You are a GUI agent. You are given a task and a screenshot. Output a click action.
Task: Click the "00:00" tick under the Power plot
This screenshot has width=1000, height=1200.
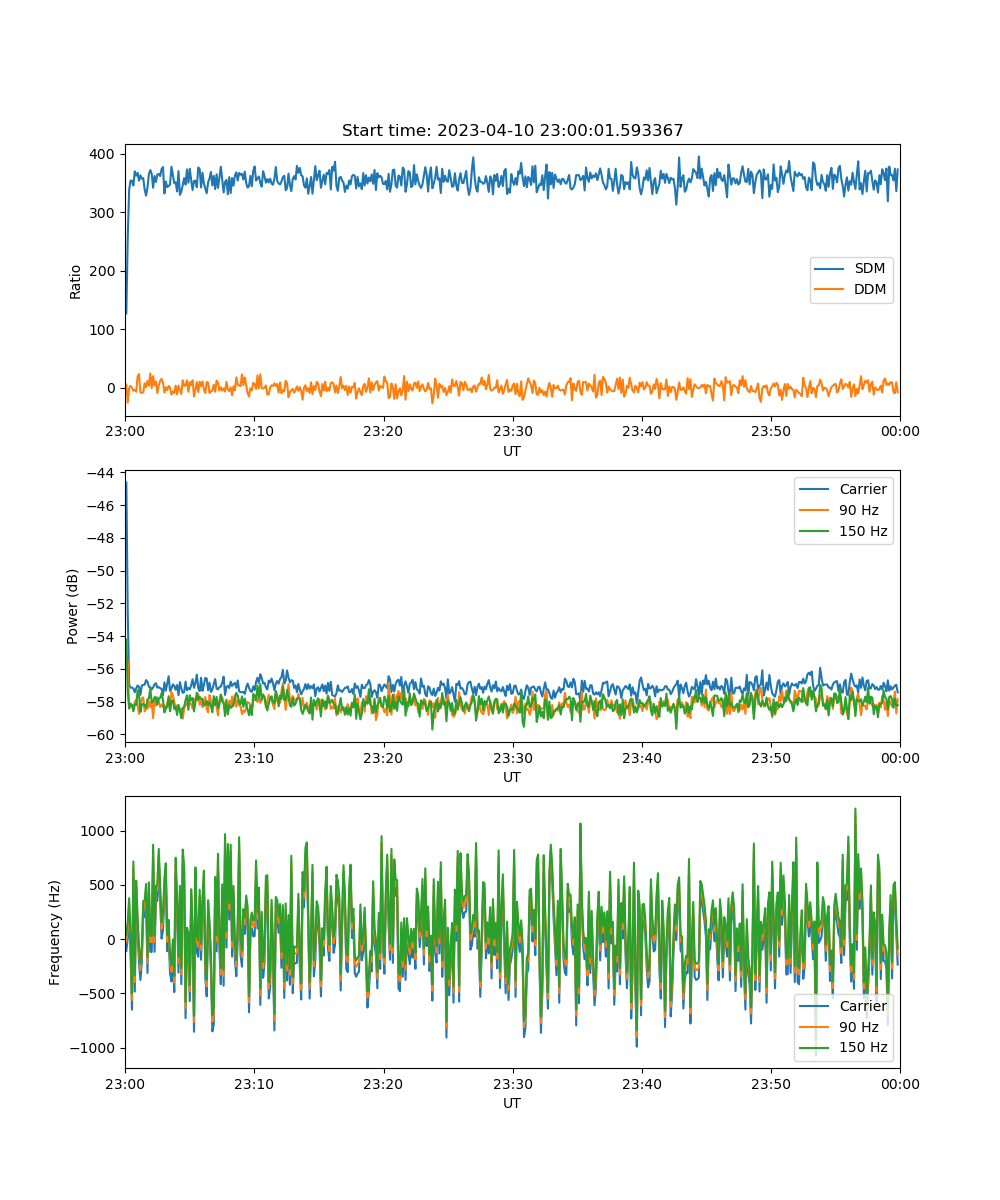pyautogui.click(x=900, y=758)
